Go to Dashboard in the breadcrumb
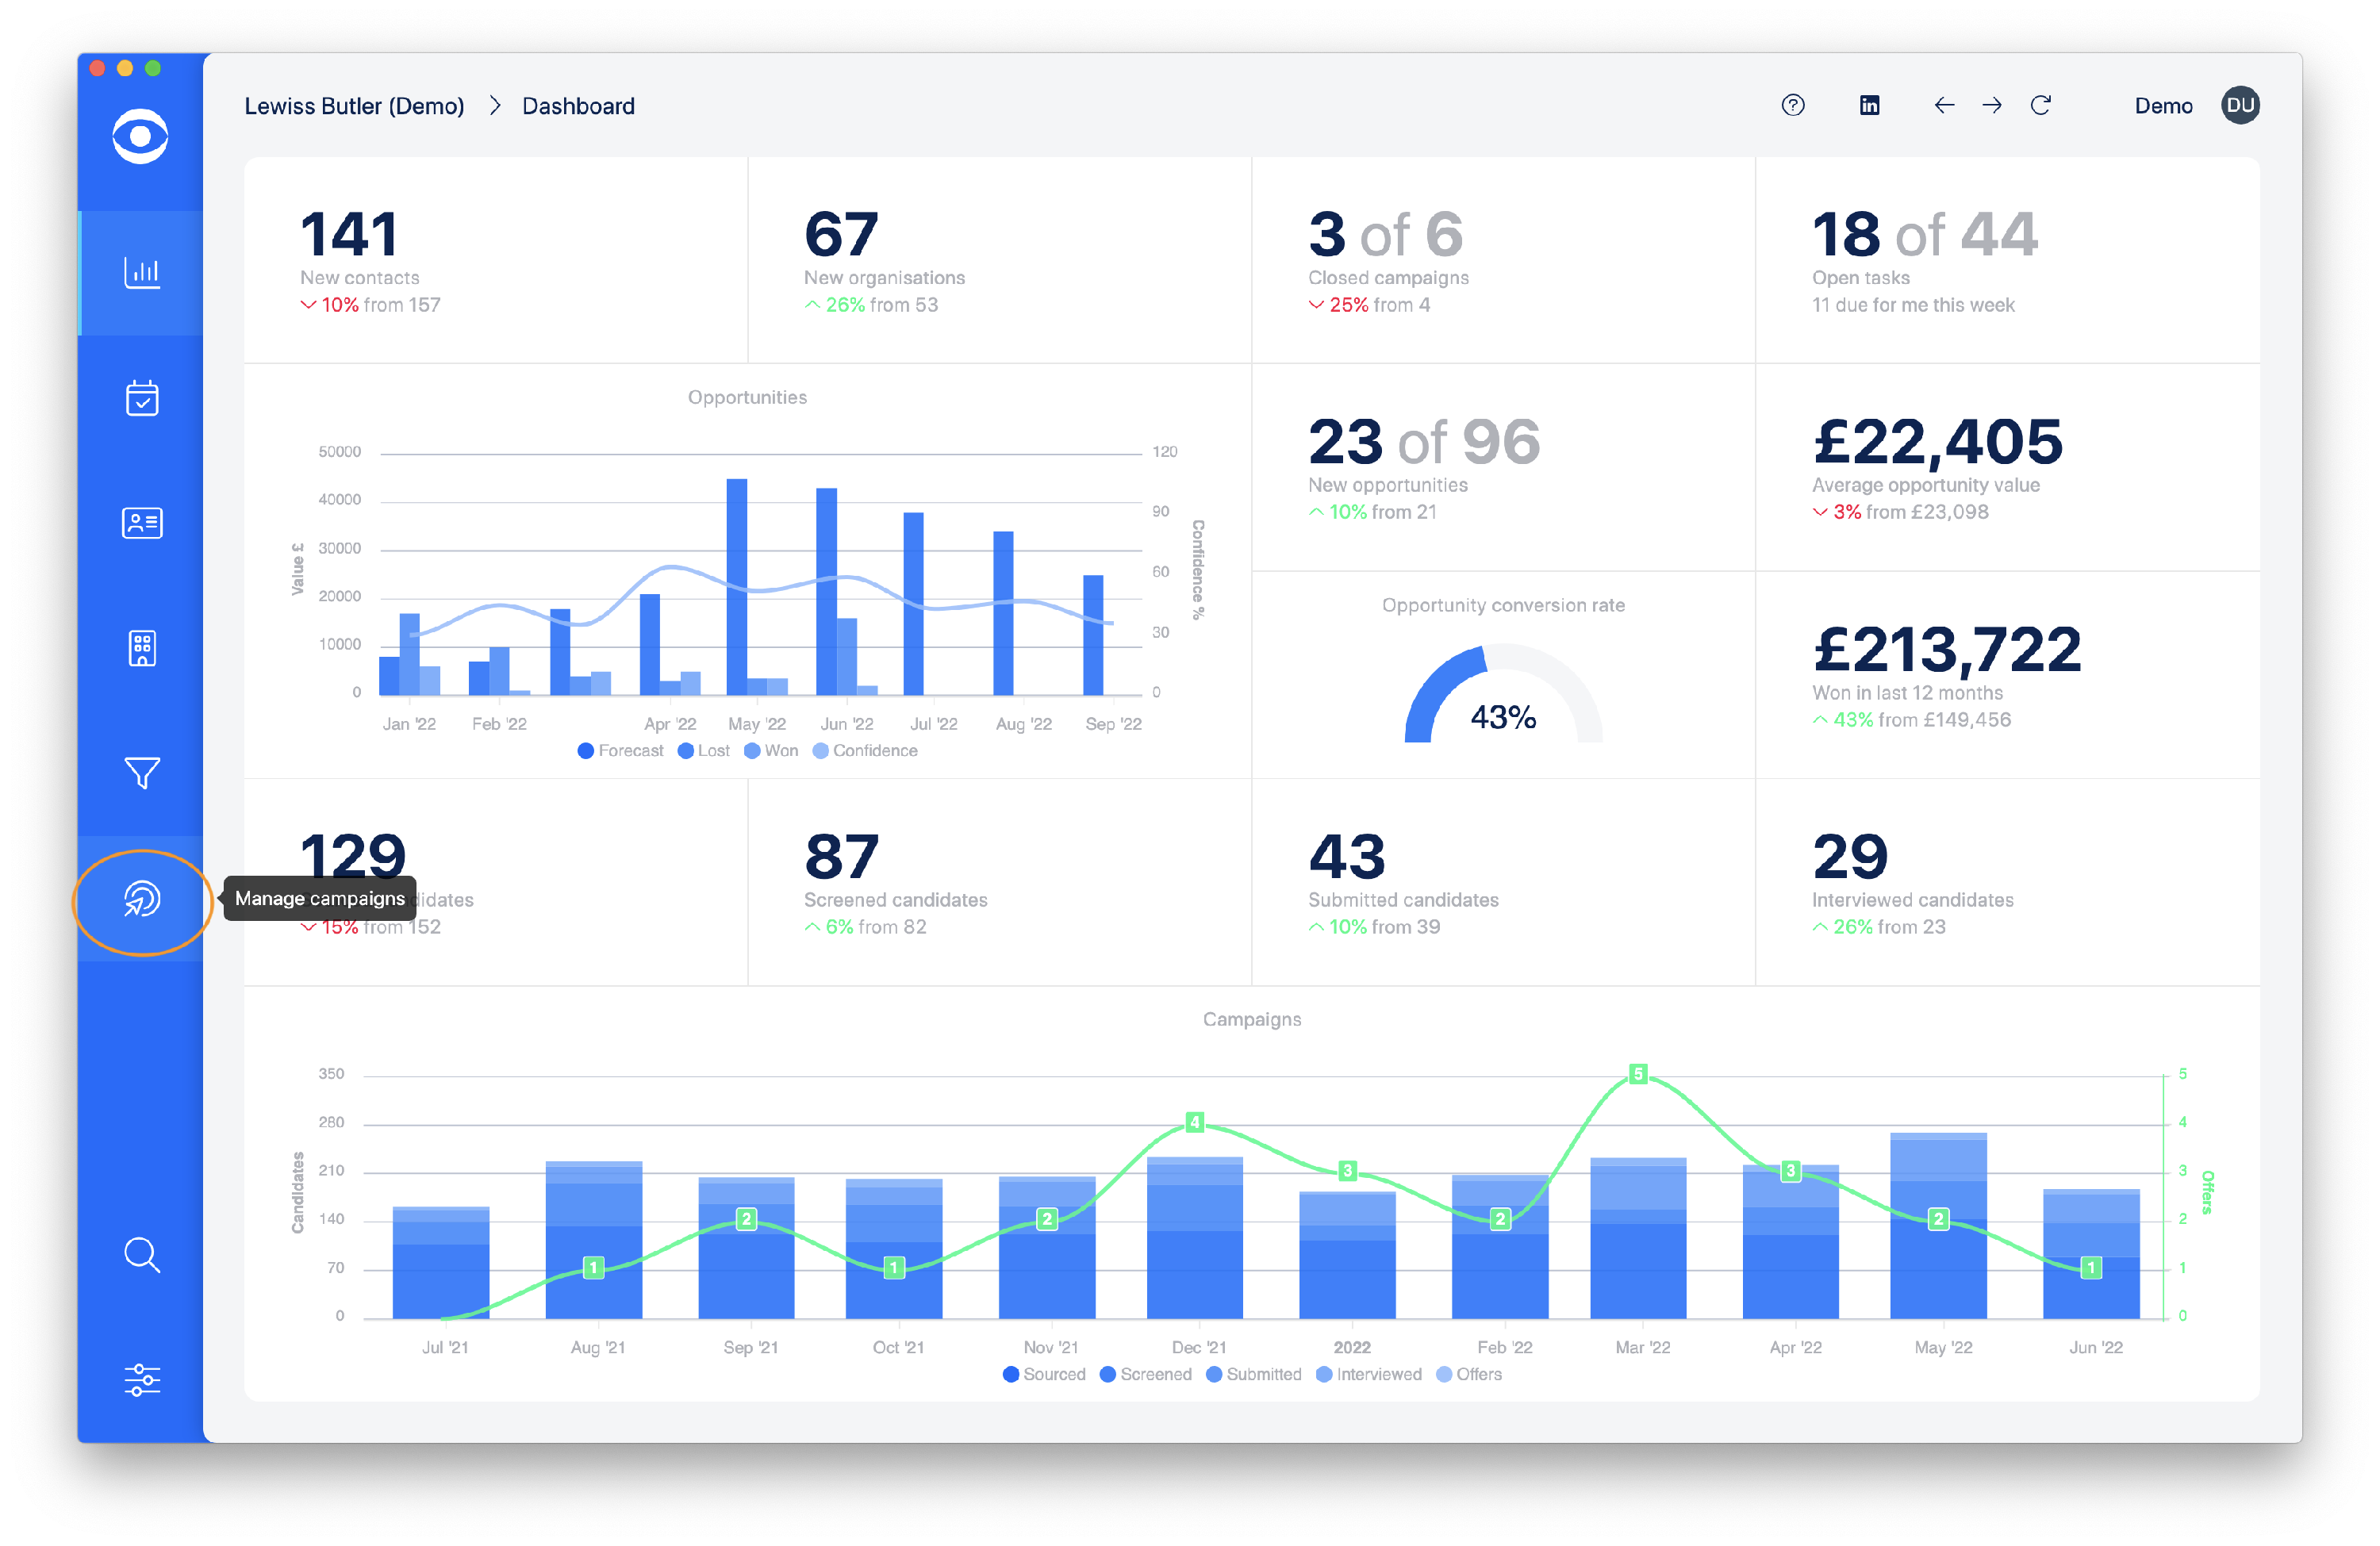2380x1546 pixels. click(578, 105)
